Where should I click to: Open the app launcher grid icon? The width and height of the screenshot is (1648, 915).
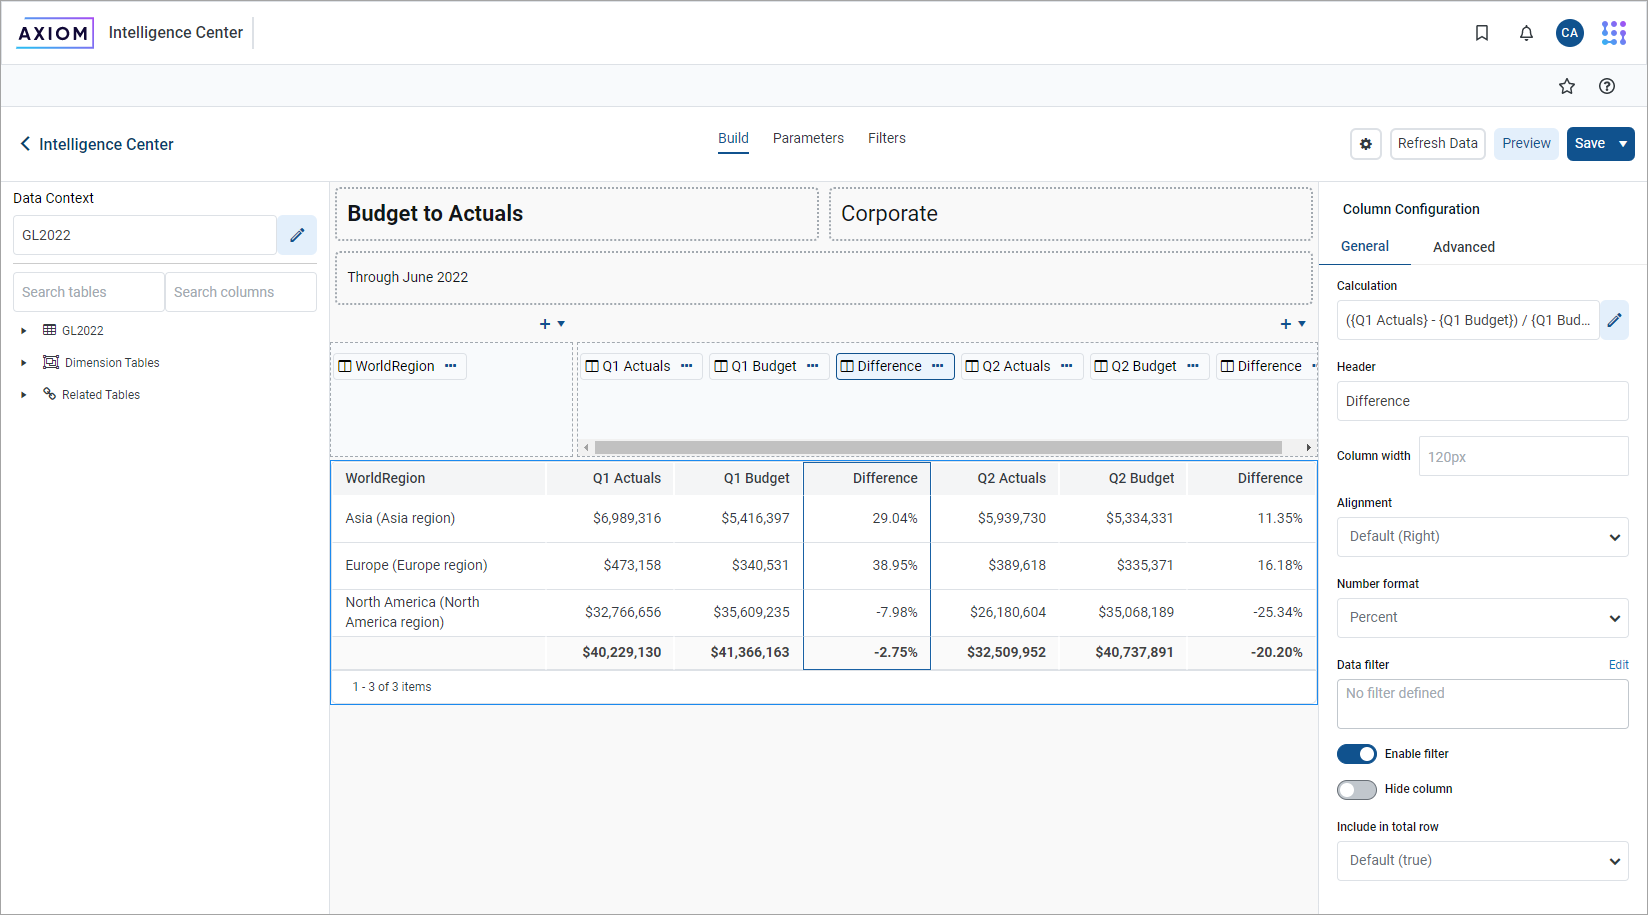[x=1613, y=33]
